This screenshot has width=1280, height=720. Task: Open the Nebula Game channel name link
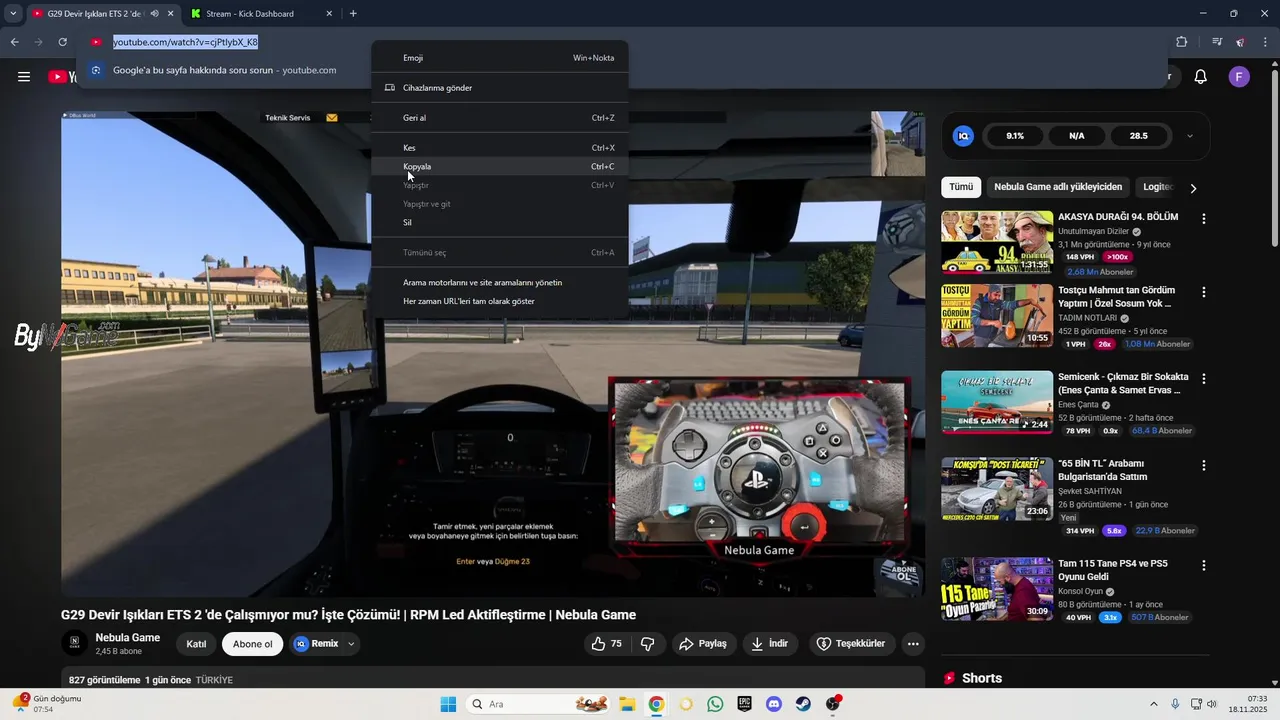pyautogui.click(x=128, y=638)
